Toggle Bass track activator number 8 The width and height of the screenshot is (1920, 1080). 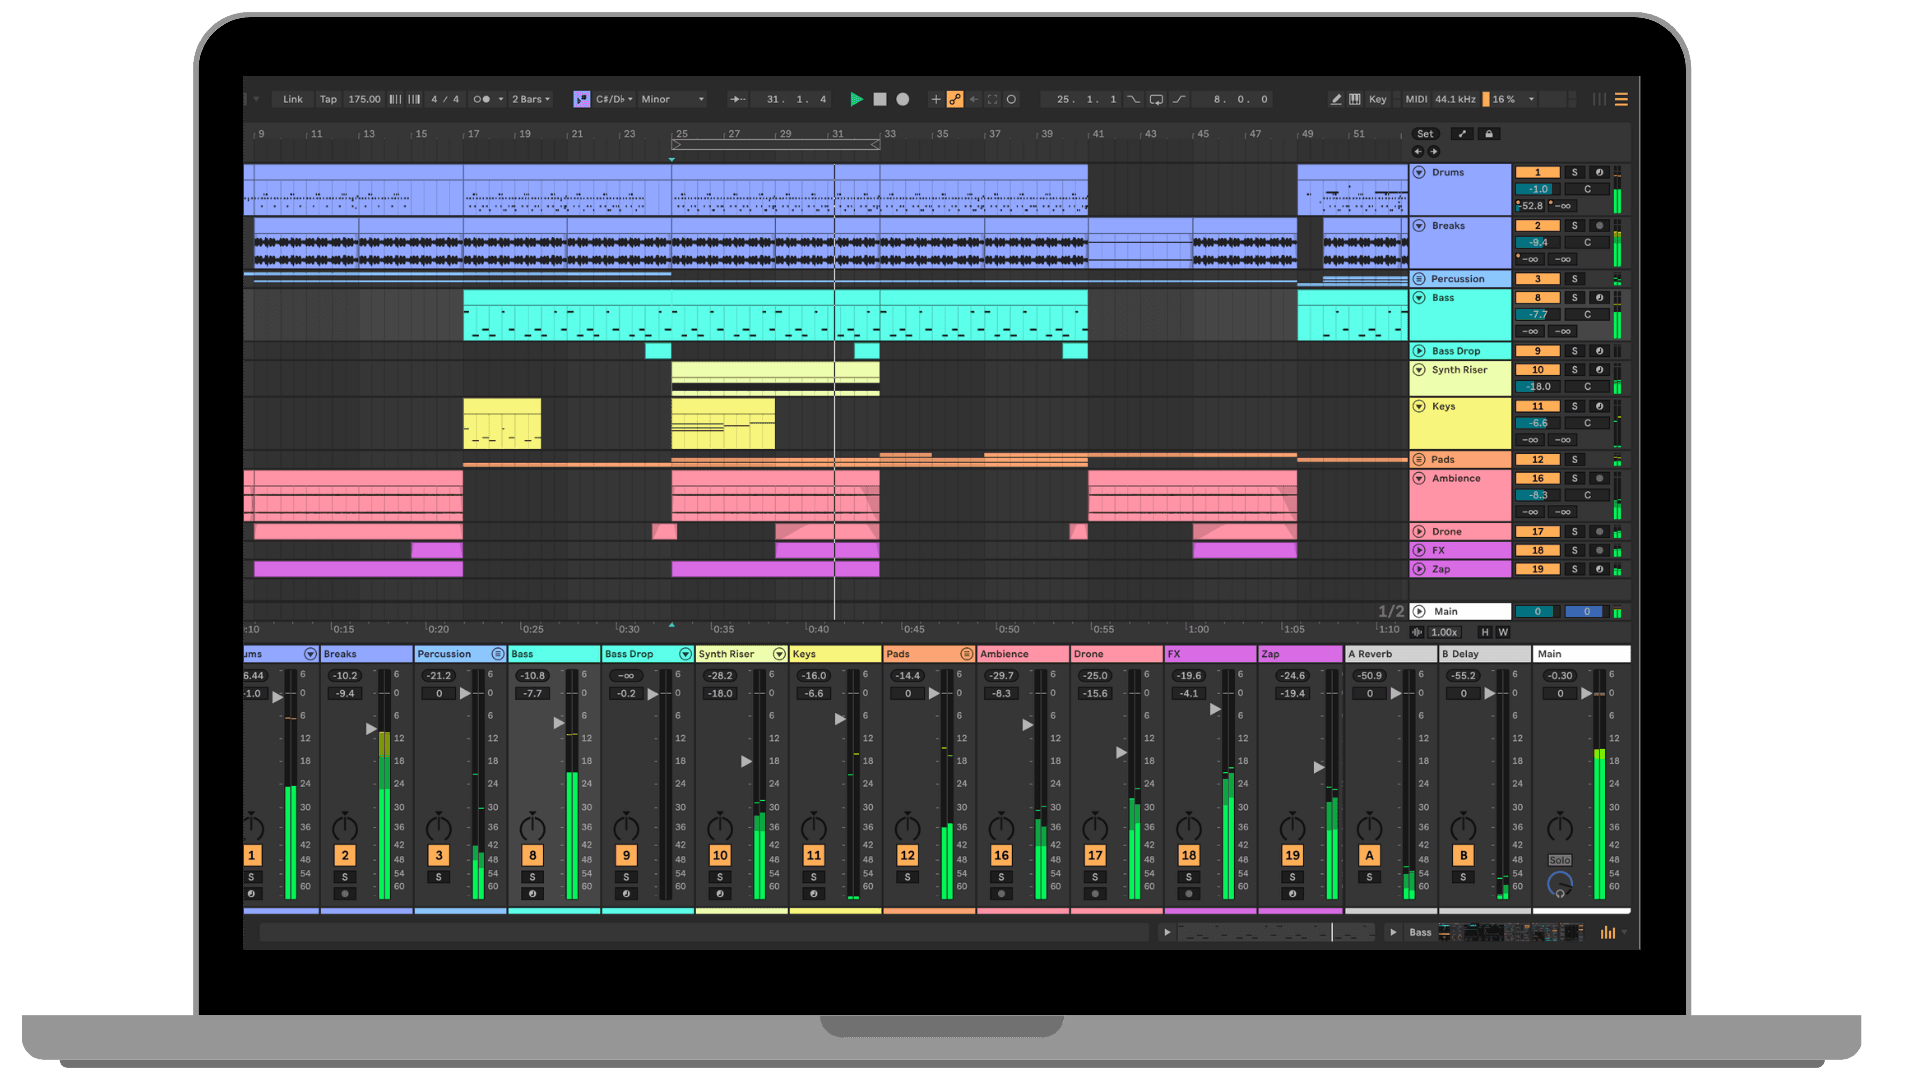coord(1537,298)
